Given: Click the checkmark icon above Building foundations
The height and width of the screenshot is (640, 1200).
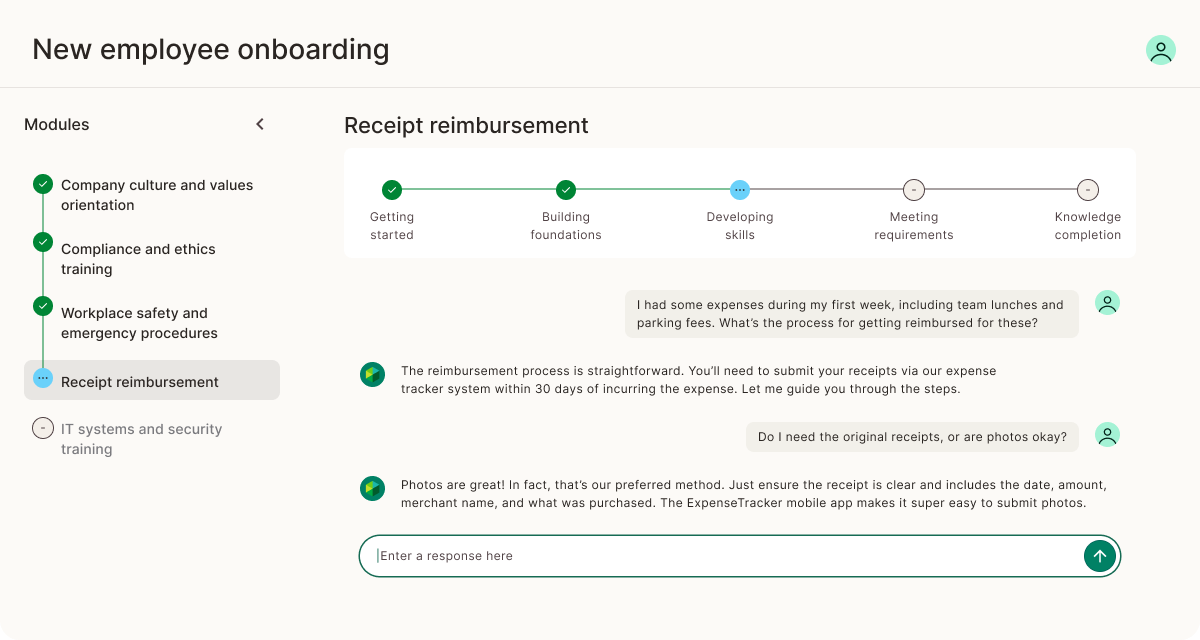Looking at the screenshot, I should click(565, 190).
